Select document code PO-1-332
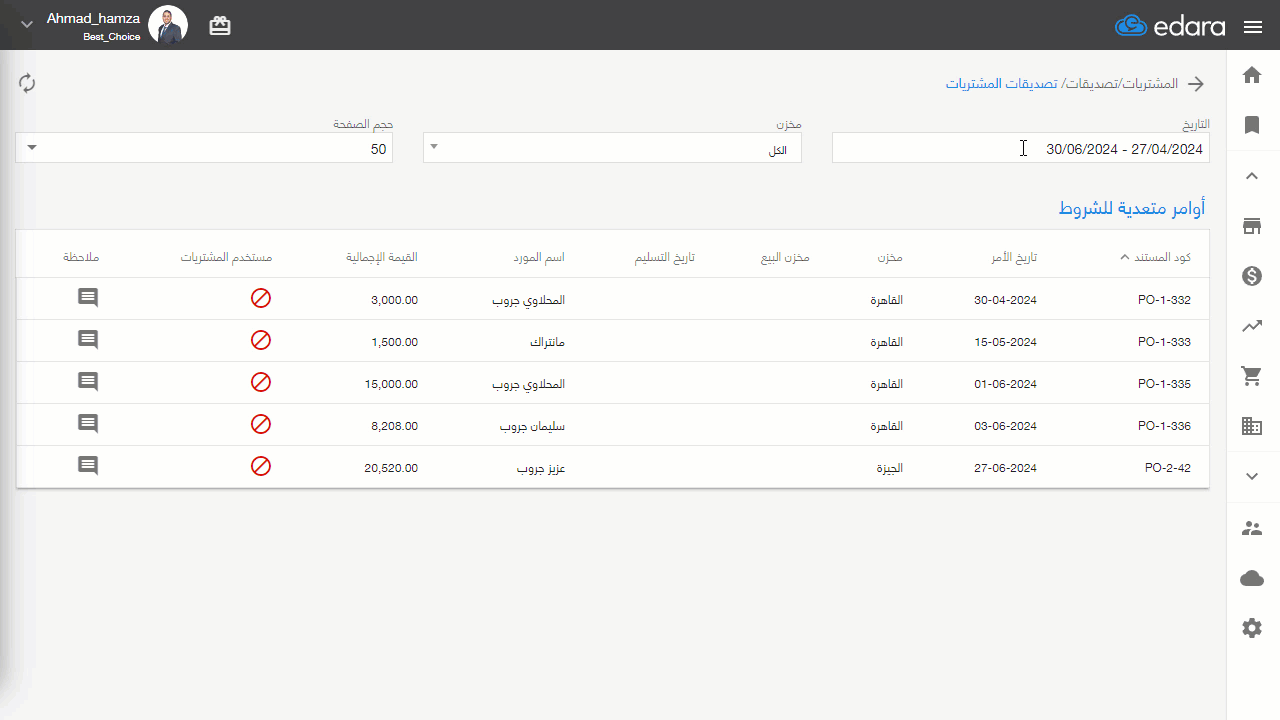Viewport: 1280px width, 720px height. pyautogui.click(x=1164, y=300)
